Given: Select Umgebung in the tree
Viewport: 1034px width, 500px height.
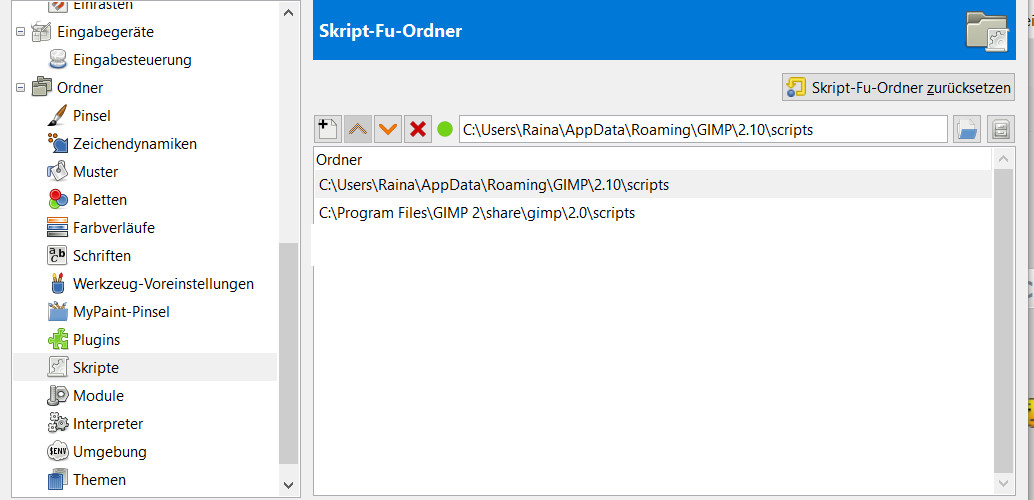Looking at the screenshot, I should [109, 453].
